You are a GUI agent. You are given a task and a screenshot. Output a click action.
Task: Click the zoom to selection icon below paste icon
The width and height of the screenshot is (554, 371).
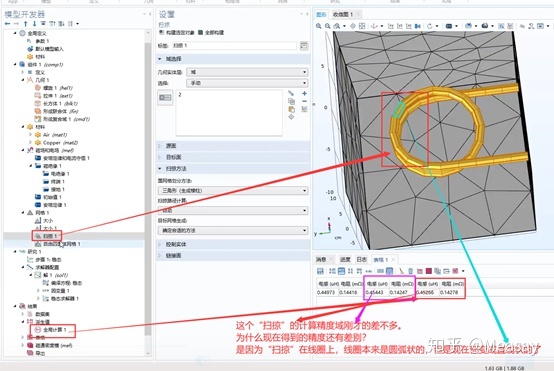tap(291, 117)
